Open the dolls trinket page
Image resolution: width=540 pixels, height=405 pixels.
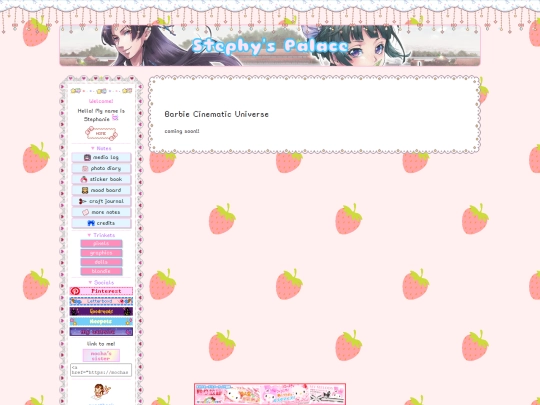pos(101,262)
